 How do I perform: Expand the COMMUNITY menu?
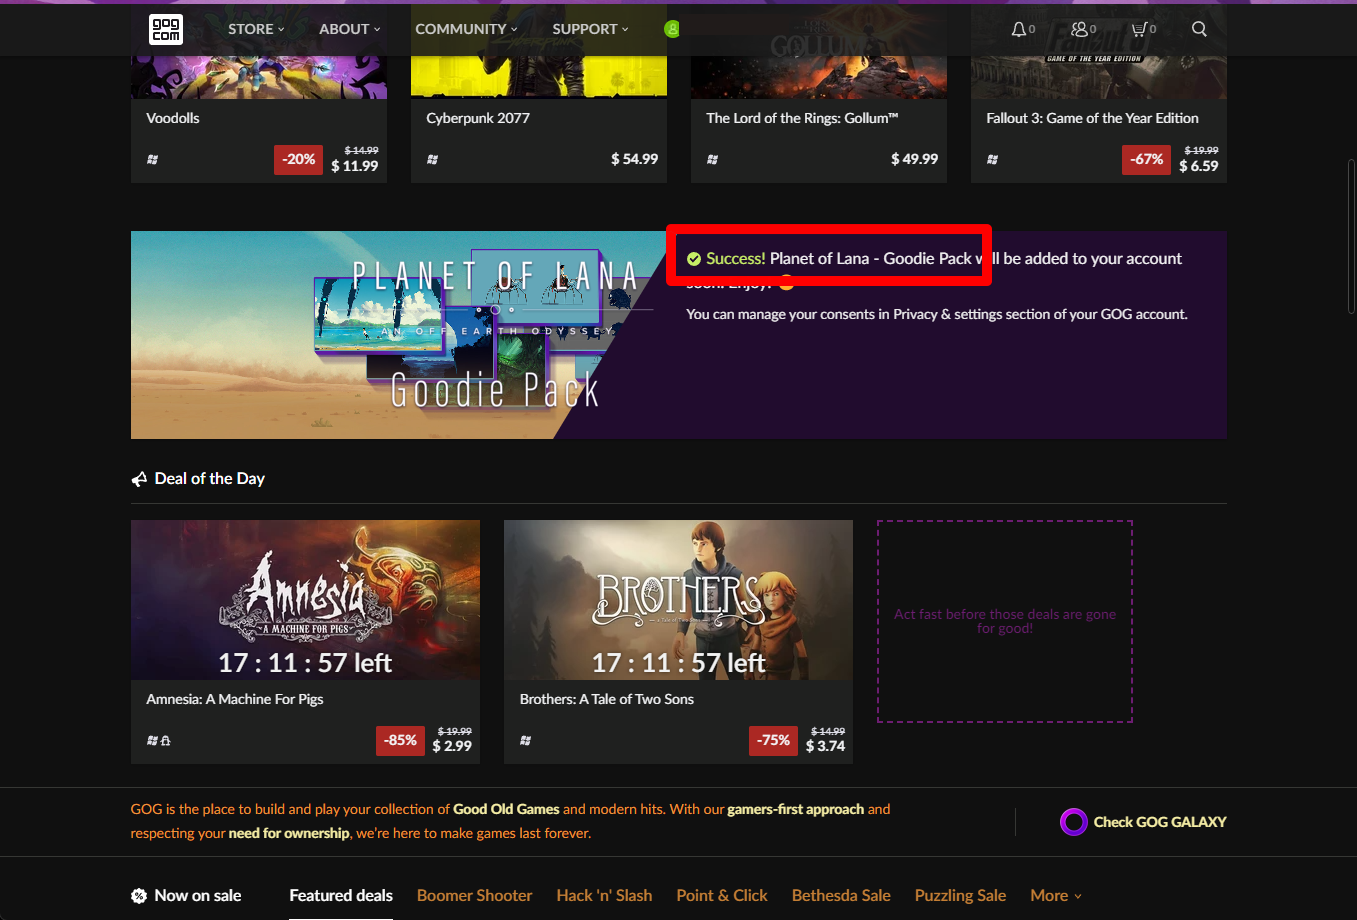tap(467, 29)
